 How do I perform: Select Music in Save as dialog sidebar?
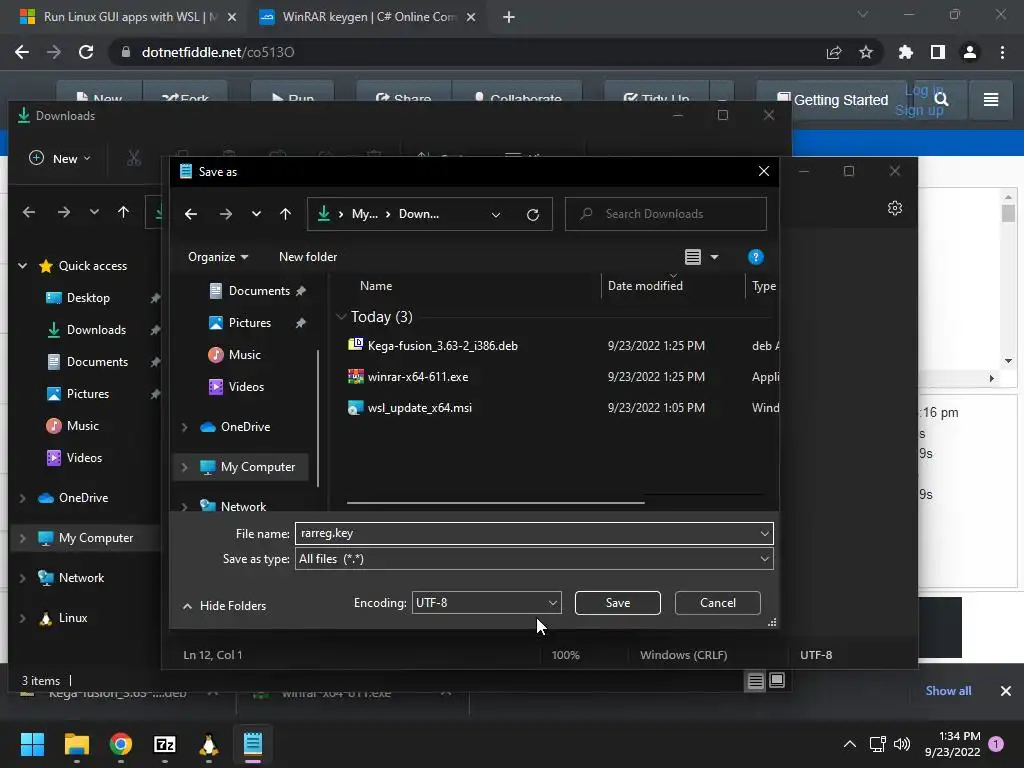point(244,355)
